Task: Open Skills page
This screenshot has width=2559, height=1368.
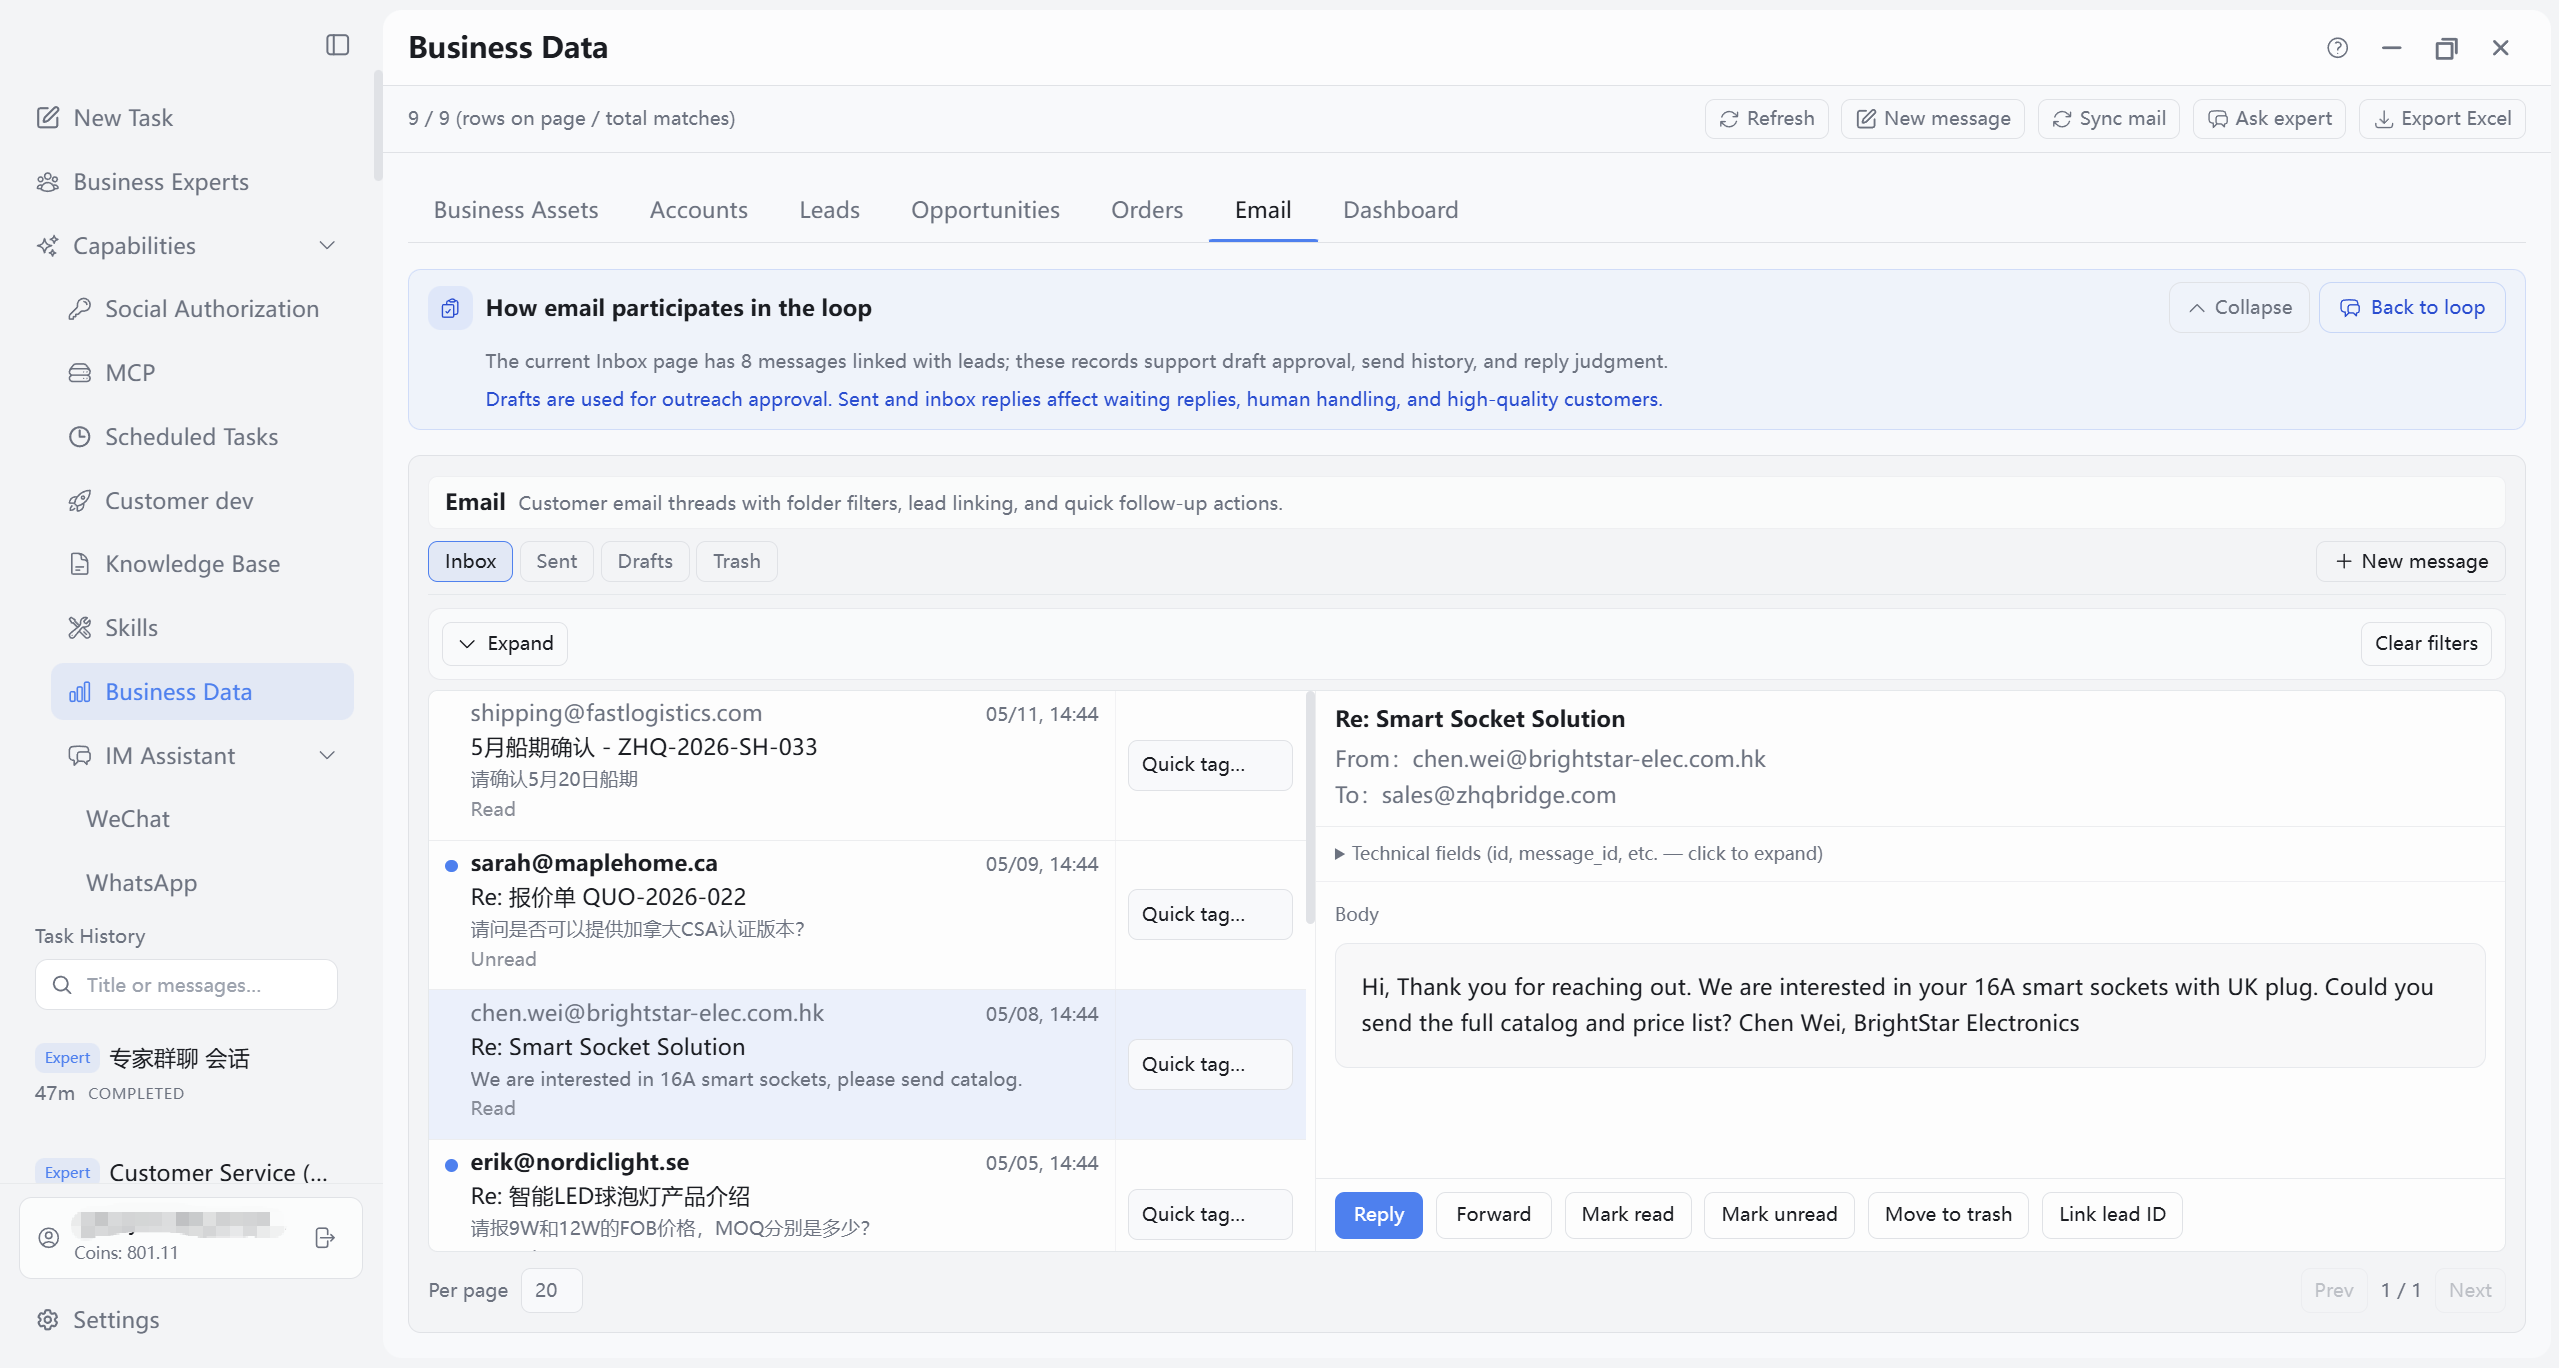Action: (113, 628)
